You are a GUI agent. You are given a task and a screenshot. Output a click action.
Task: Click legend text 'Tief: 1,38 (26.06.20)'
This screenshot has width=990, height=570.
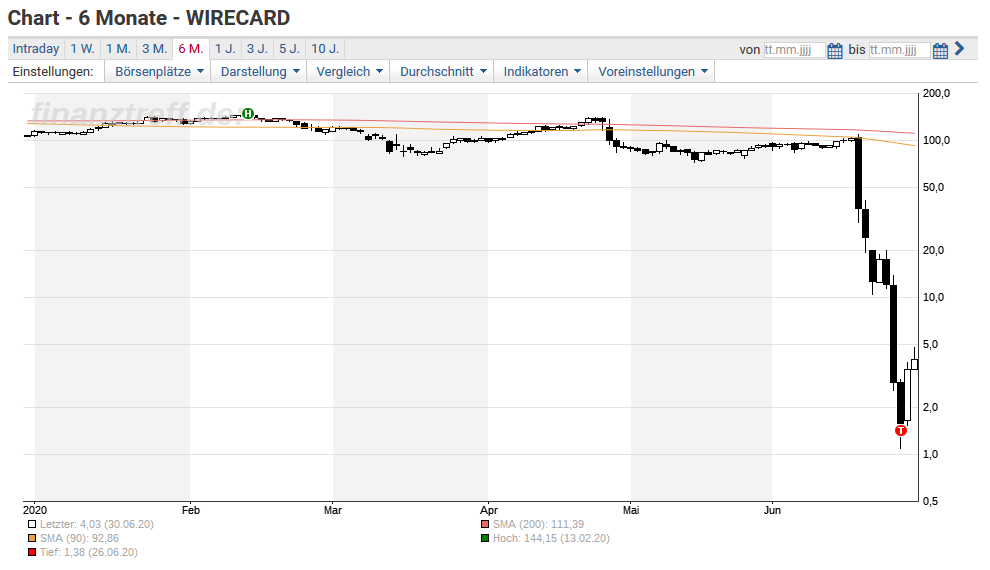point(88,552)
